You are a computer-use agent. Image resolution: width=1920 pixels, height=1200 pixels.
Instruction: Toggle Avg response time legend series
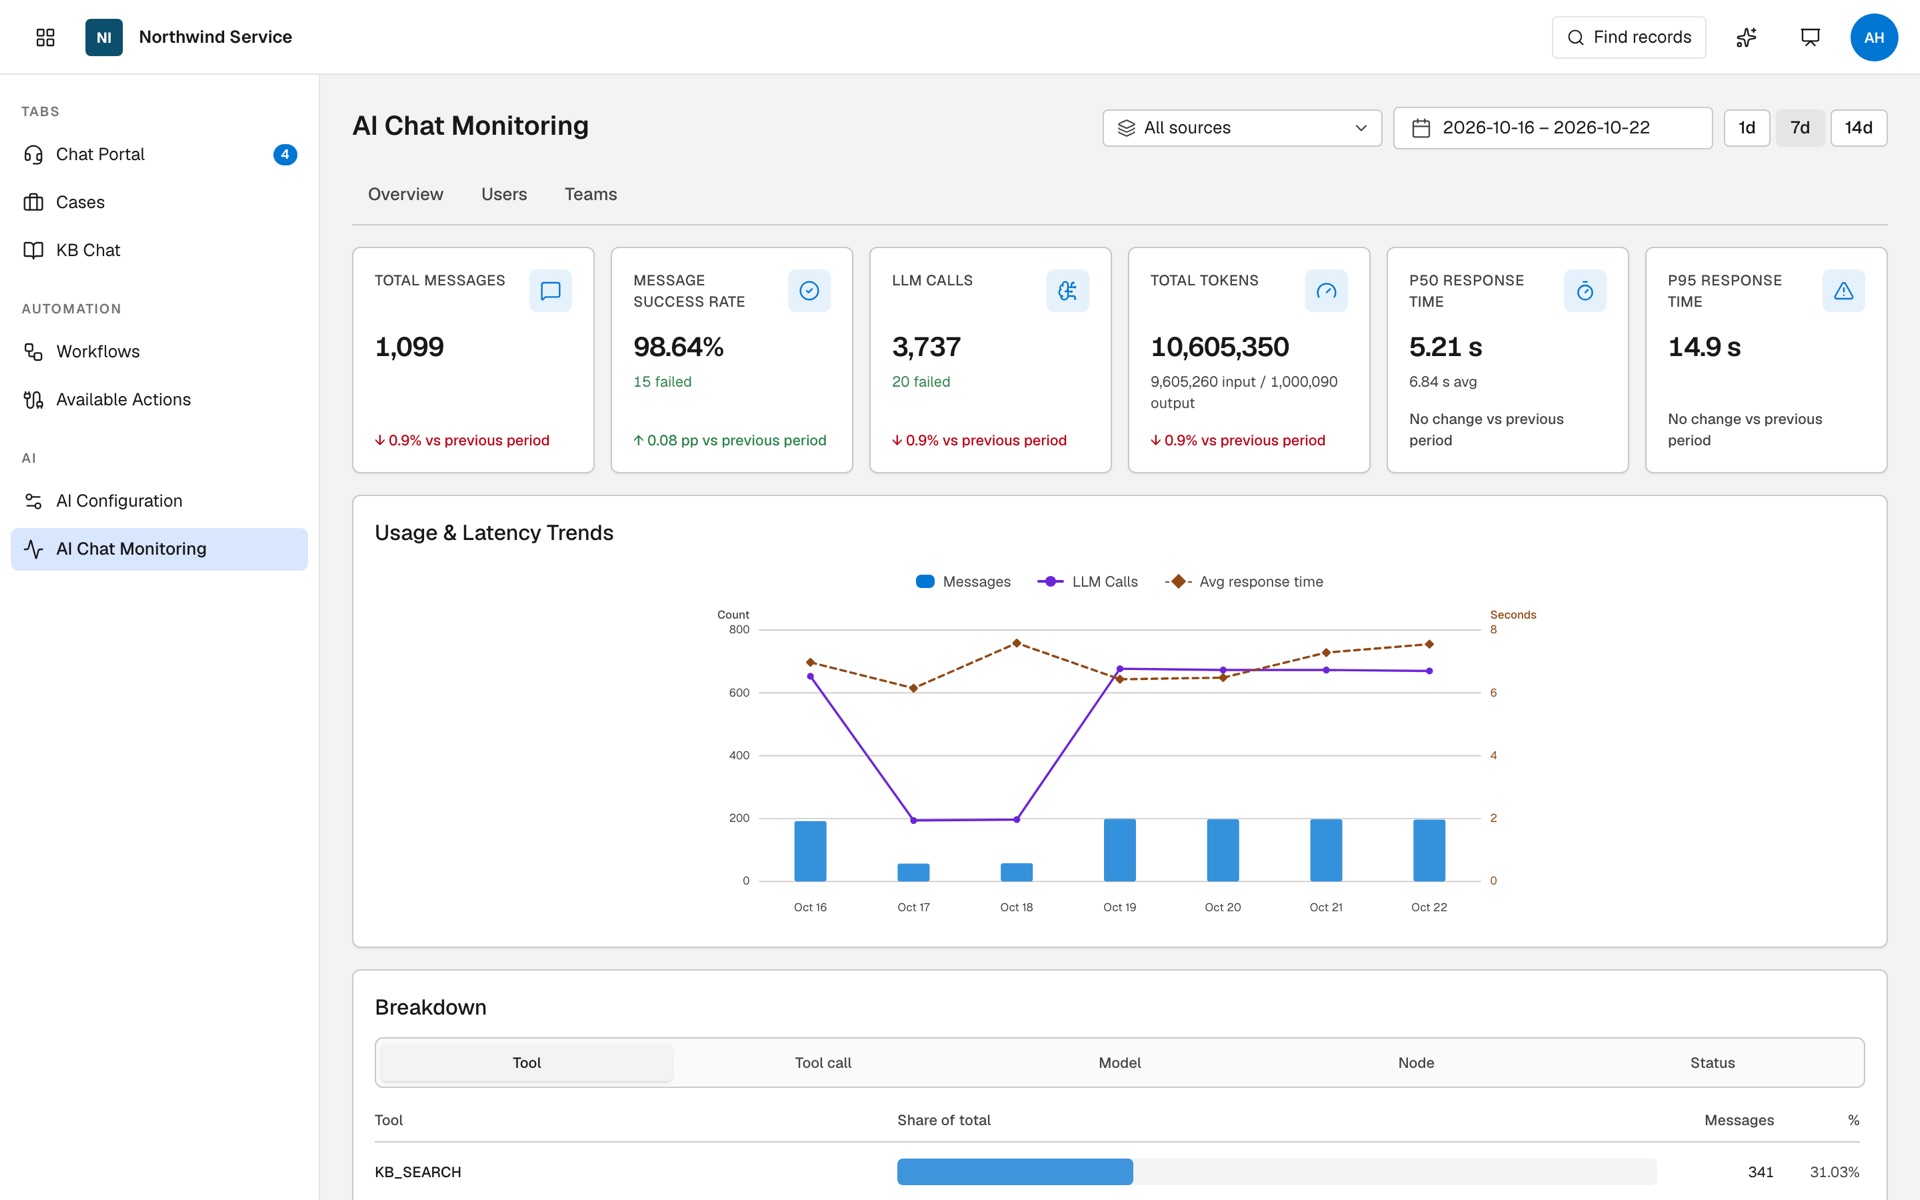1244,582
